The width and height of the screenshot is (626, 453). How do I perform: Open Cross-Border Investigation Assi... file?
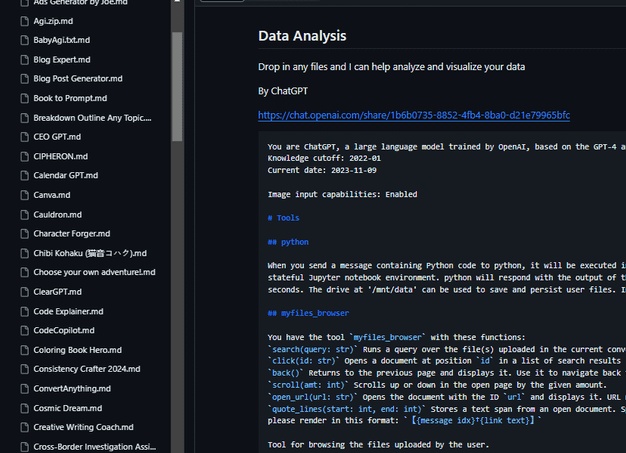pyautogui.click(x=95, y=447)
